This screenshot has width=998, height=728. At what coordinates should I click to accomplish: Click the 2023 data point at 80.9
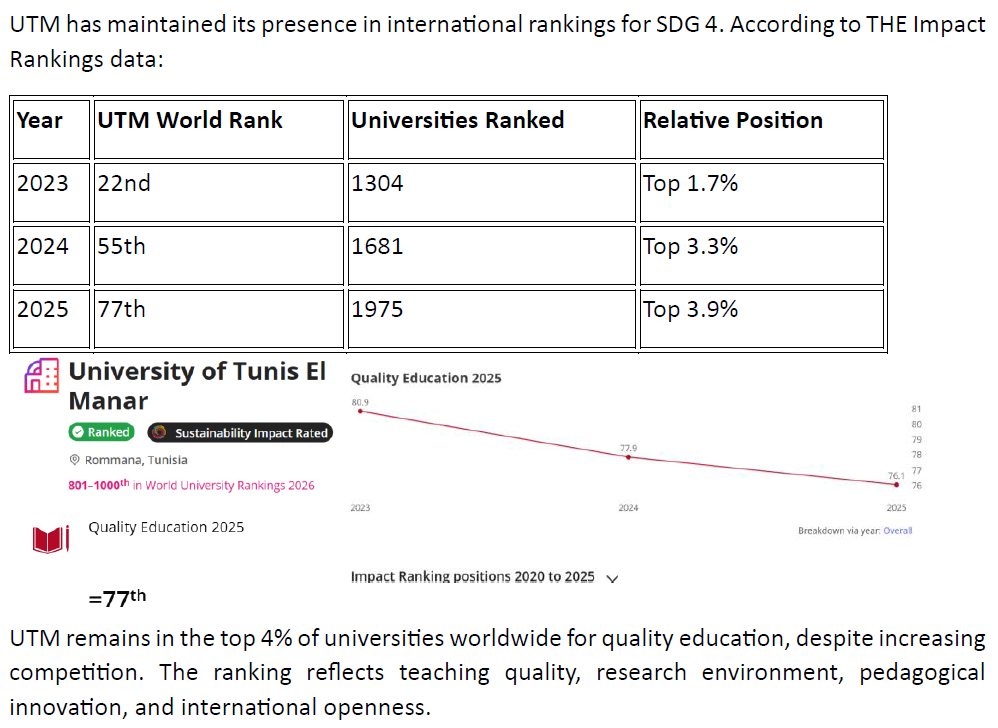[x=360, y=411]
